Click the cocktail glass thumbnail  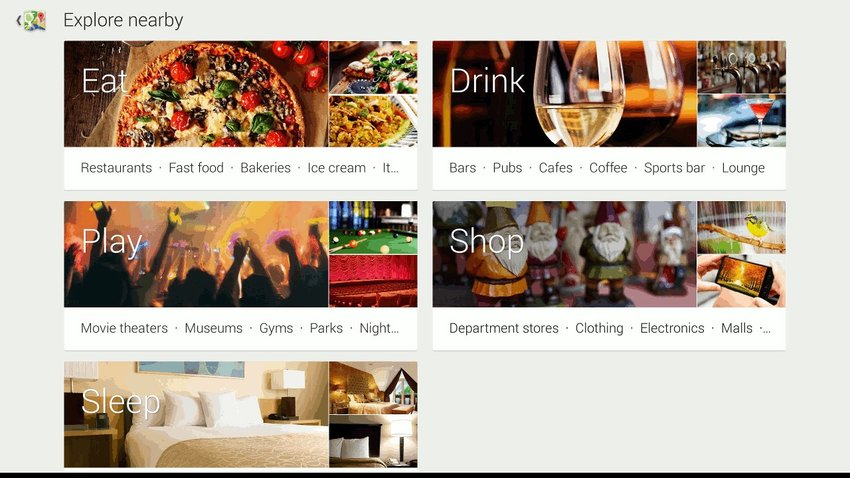click(742, 121)
